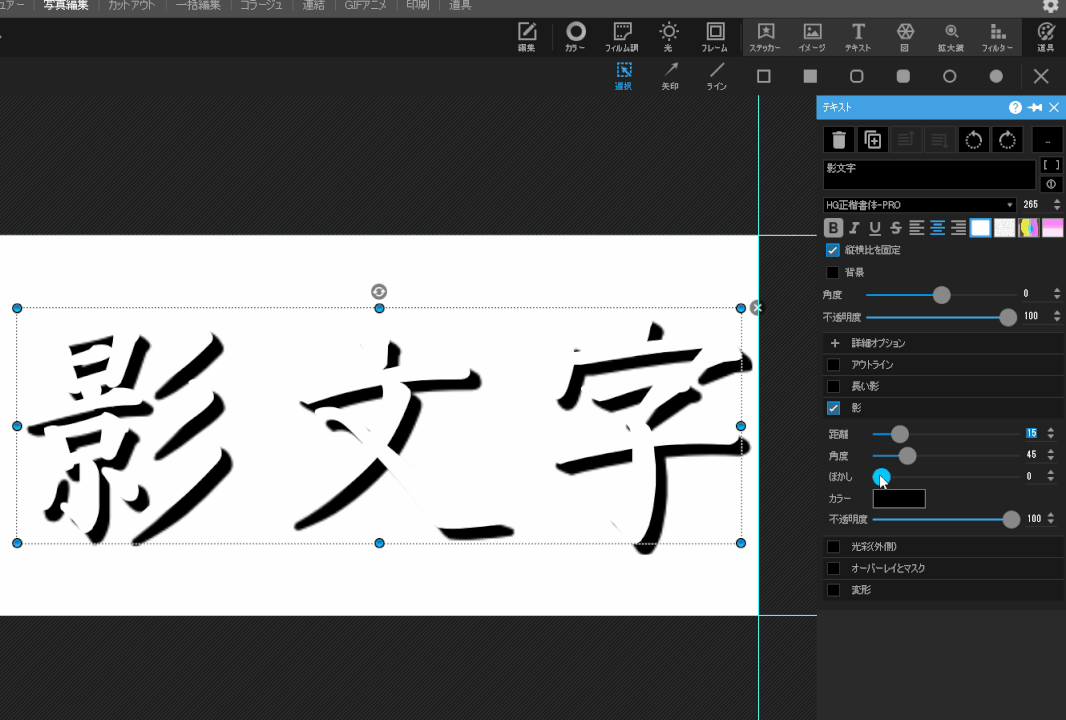Open settings gear at top right
The height and width of the screenshot is (720, 1066).
pyautogui.click(x=1050, y=6)
